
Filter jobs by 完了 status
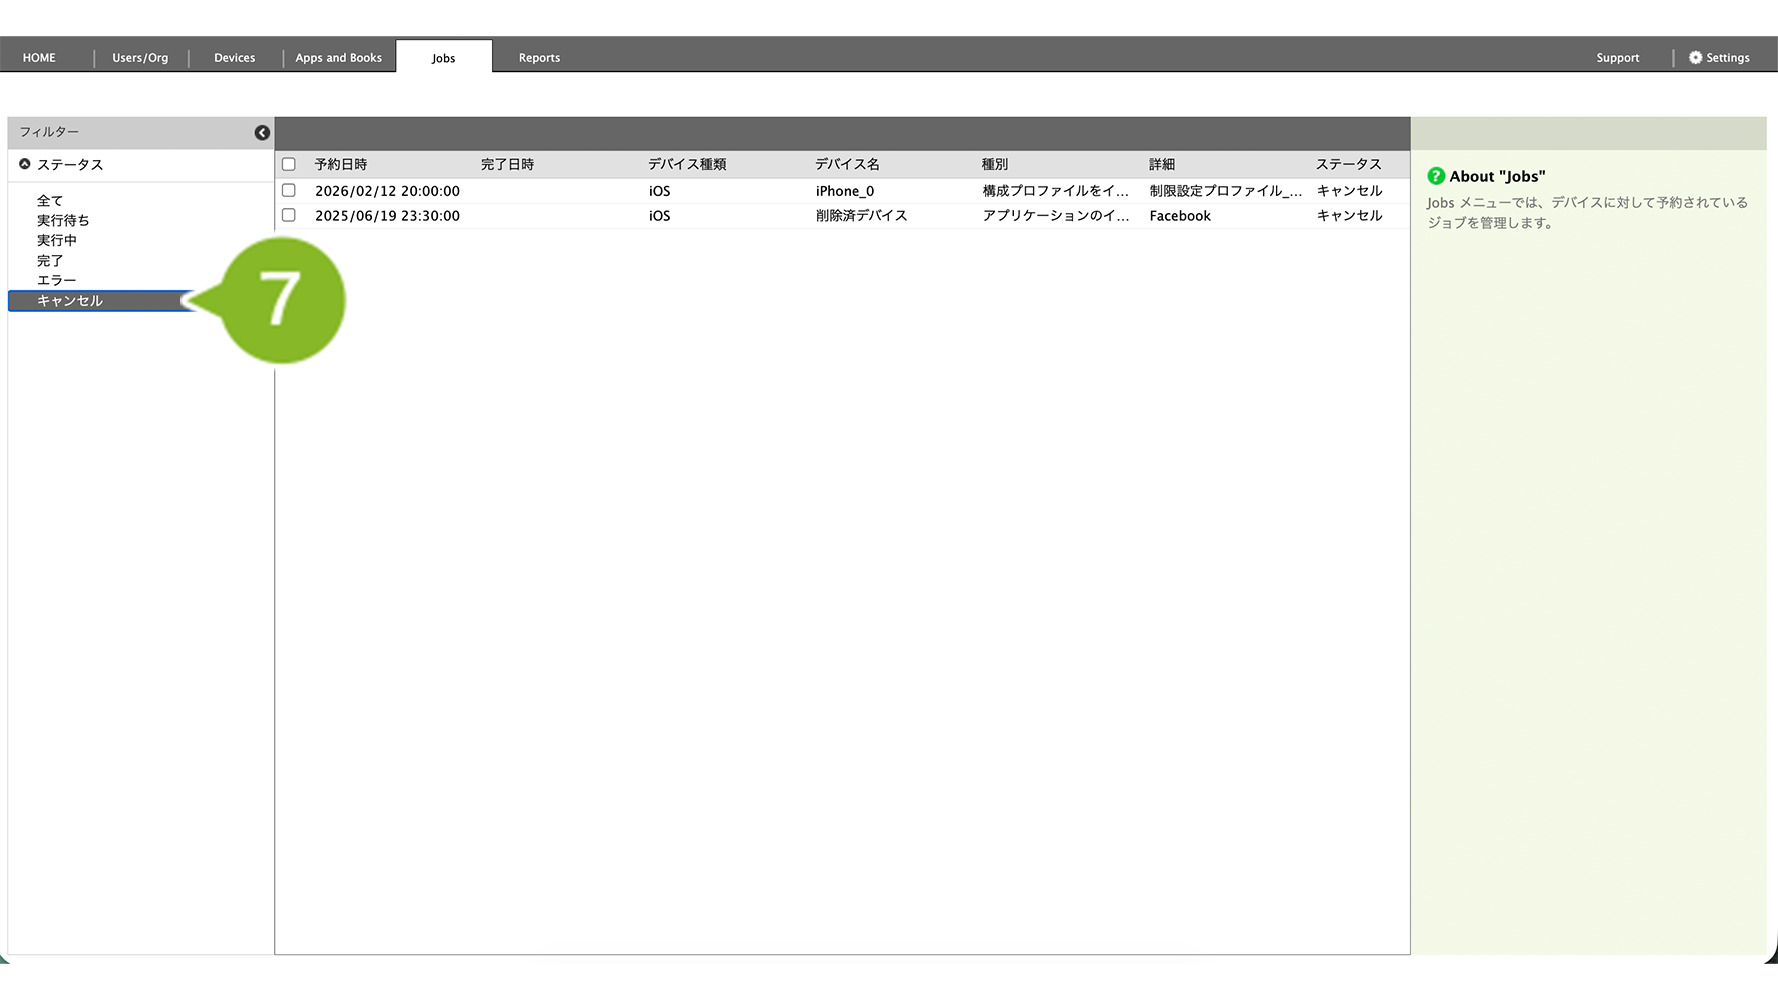click(x=50, y=260)
